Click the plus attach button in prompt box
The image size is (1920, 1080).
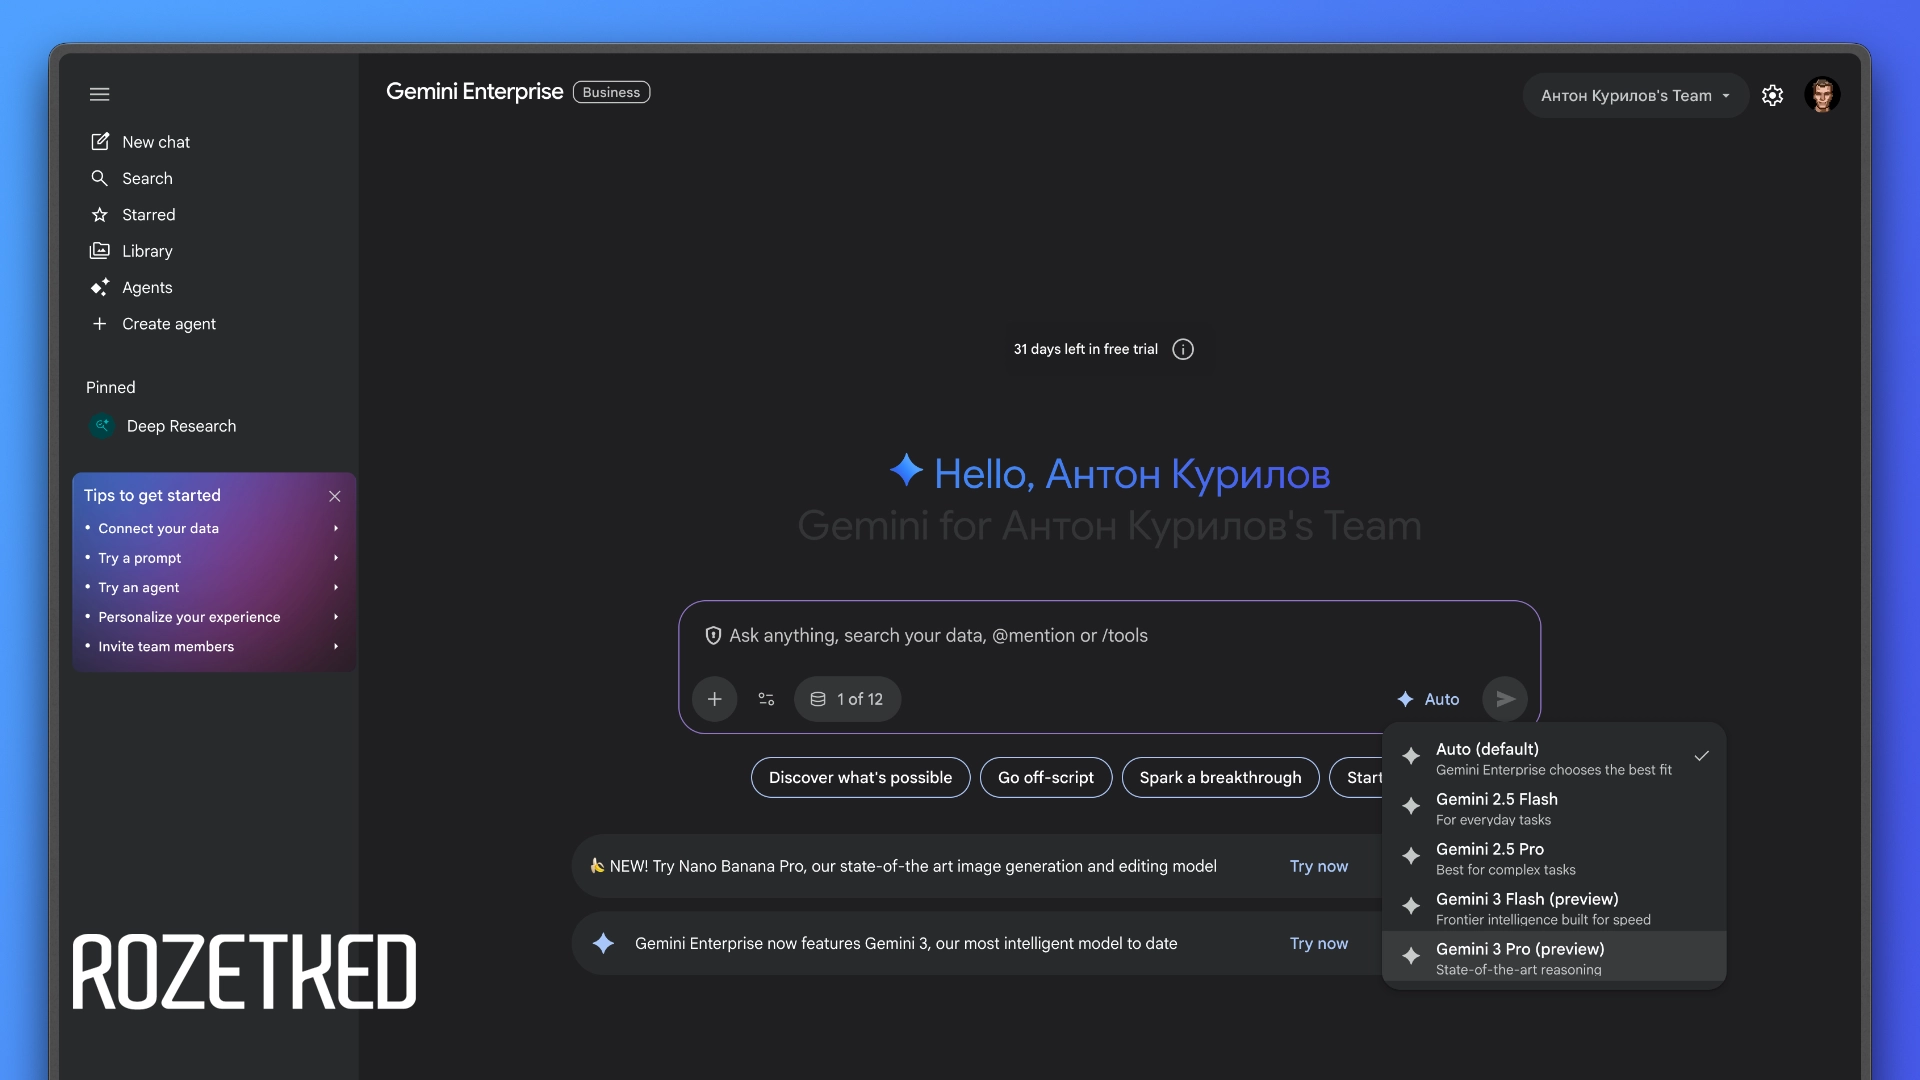[x=714, y=699]
